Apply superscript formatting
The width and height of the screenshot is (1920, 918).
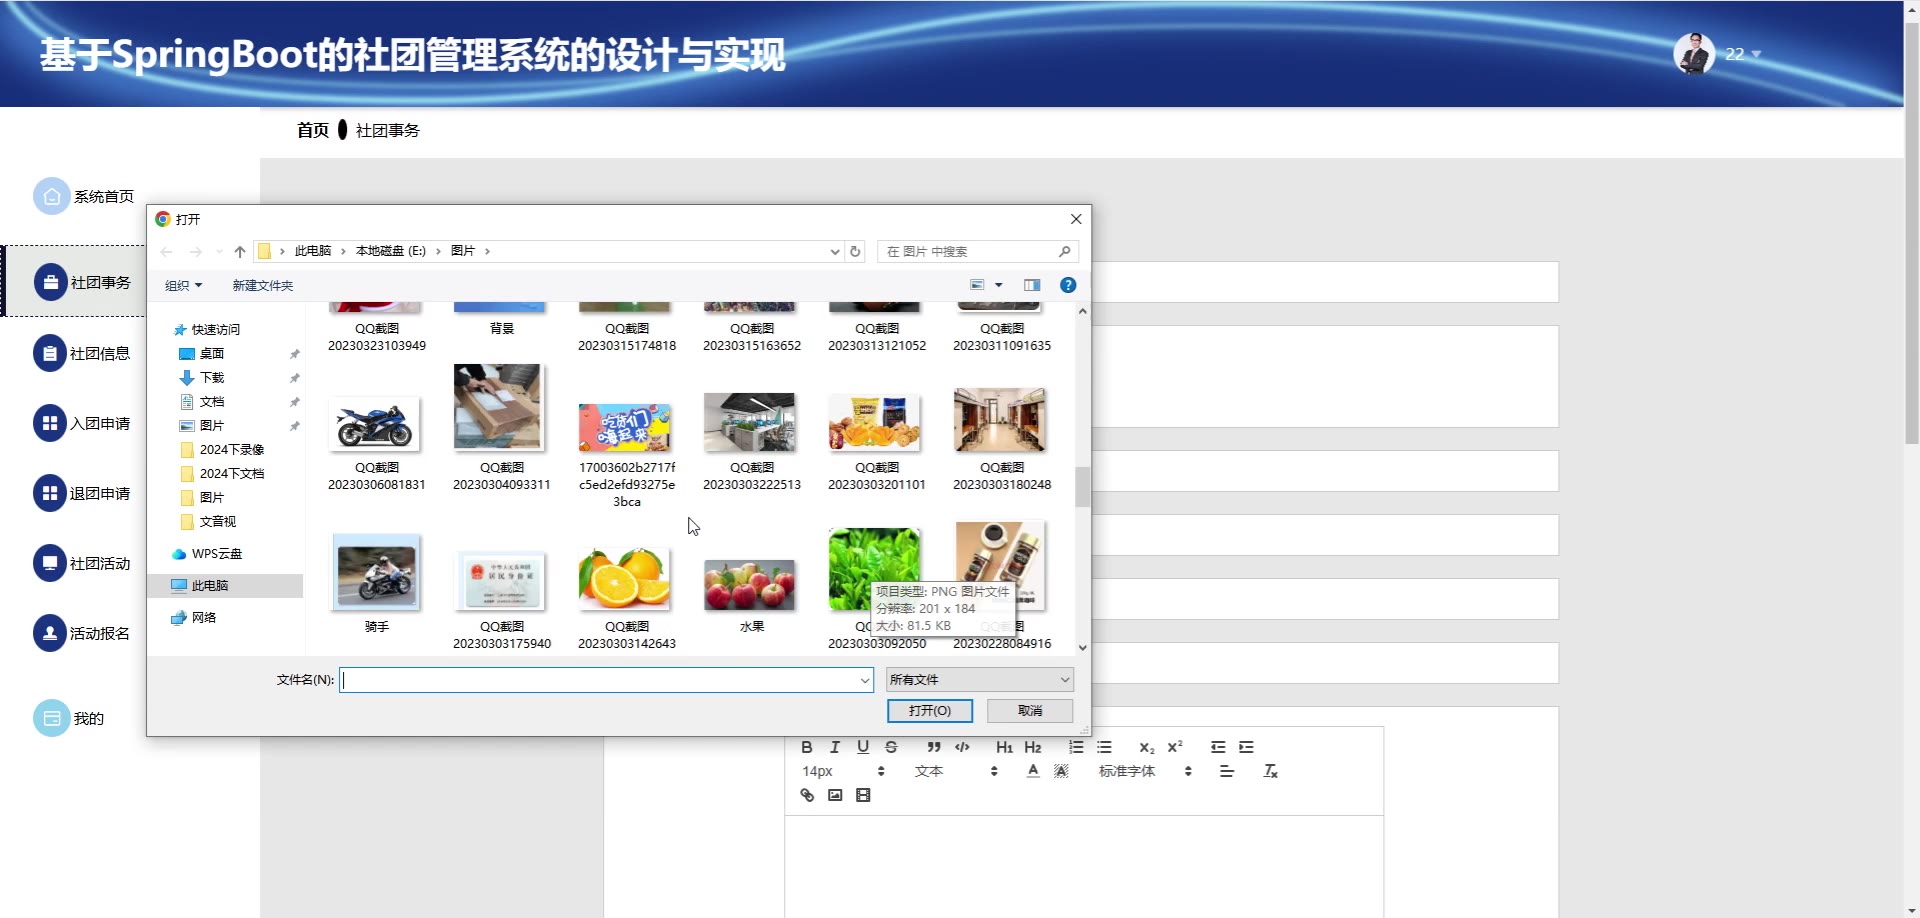[x=1175, y=747]
